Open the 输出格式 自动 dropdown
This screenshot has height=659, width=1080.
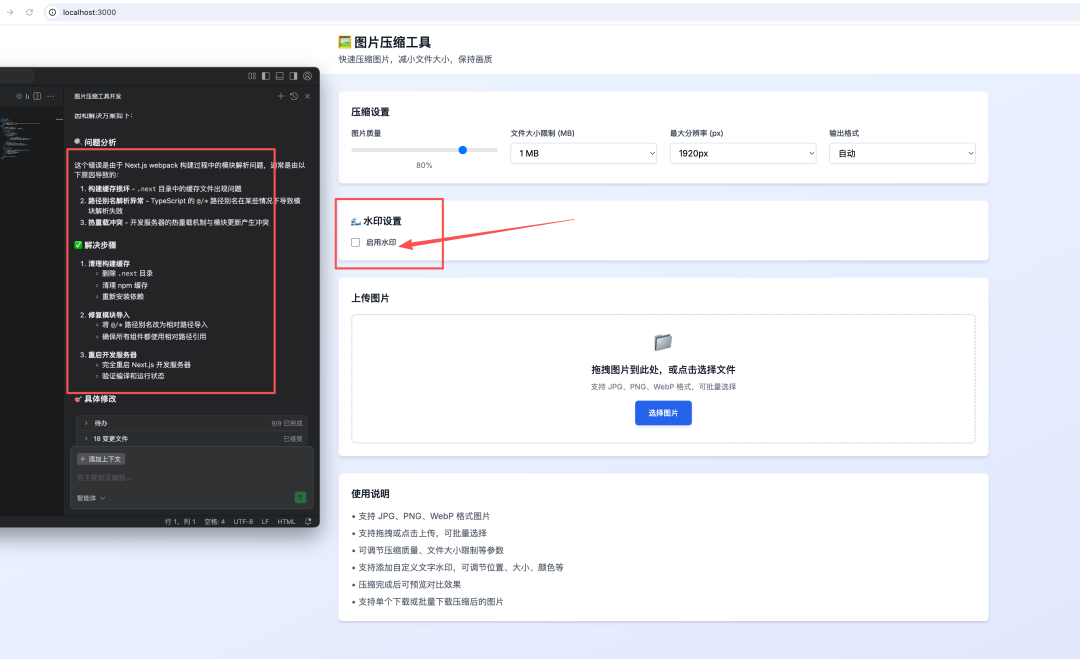(x=902, y=153)
